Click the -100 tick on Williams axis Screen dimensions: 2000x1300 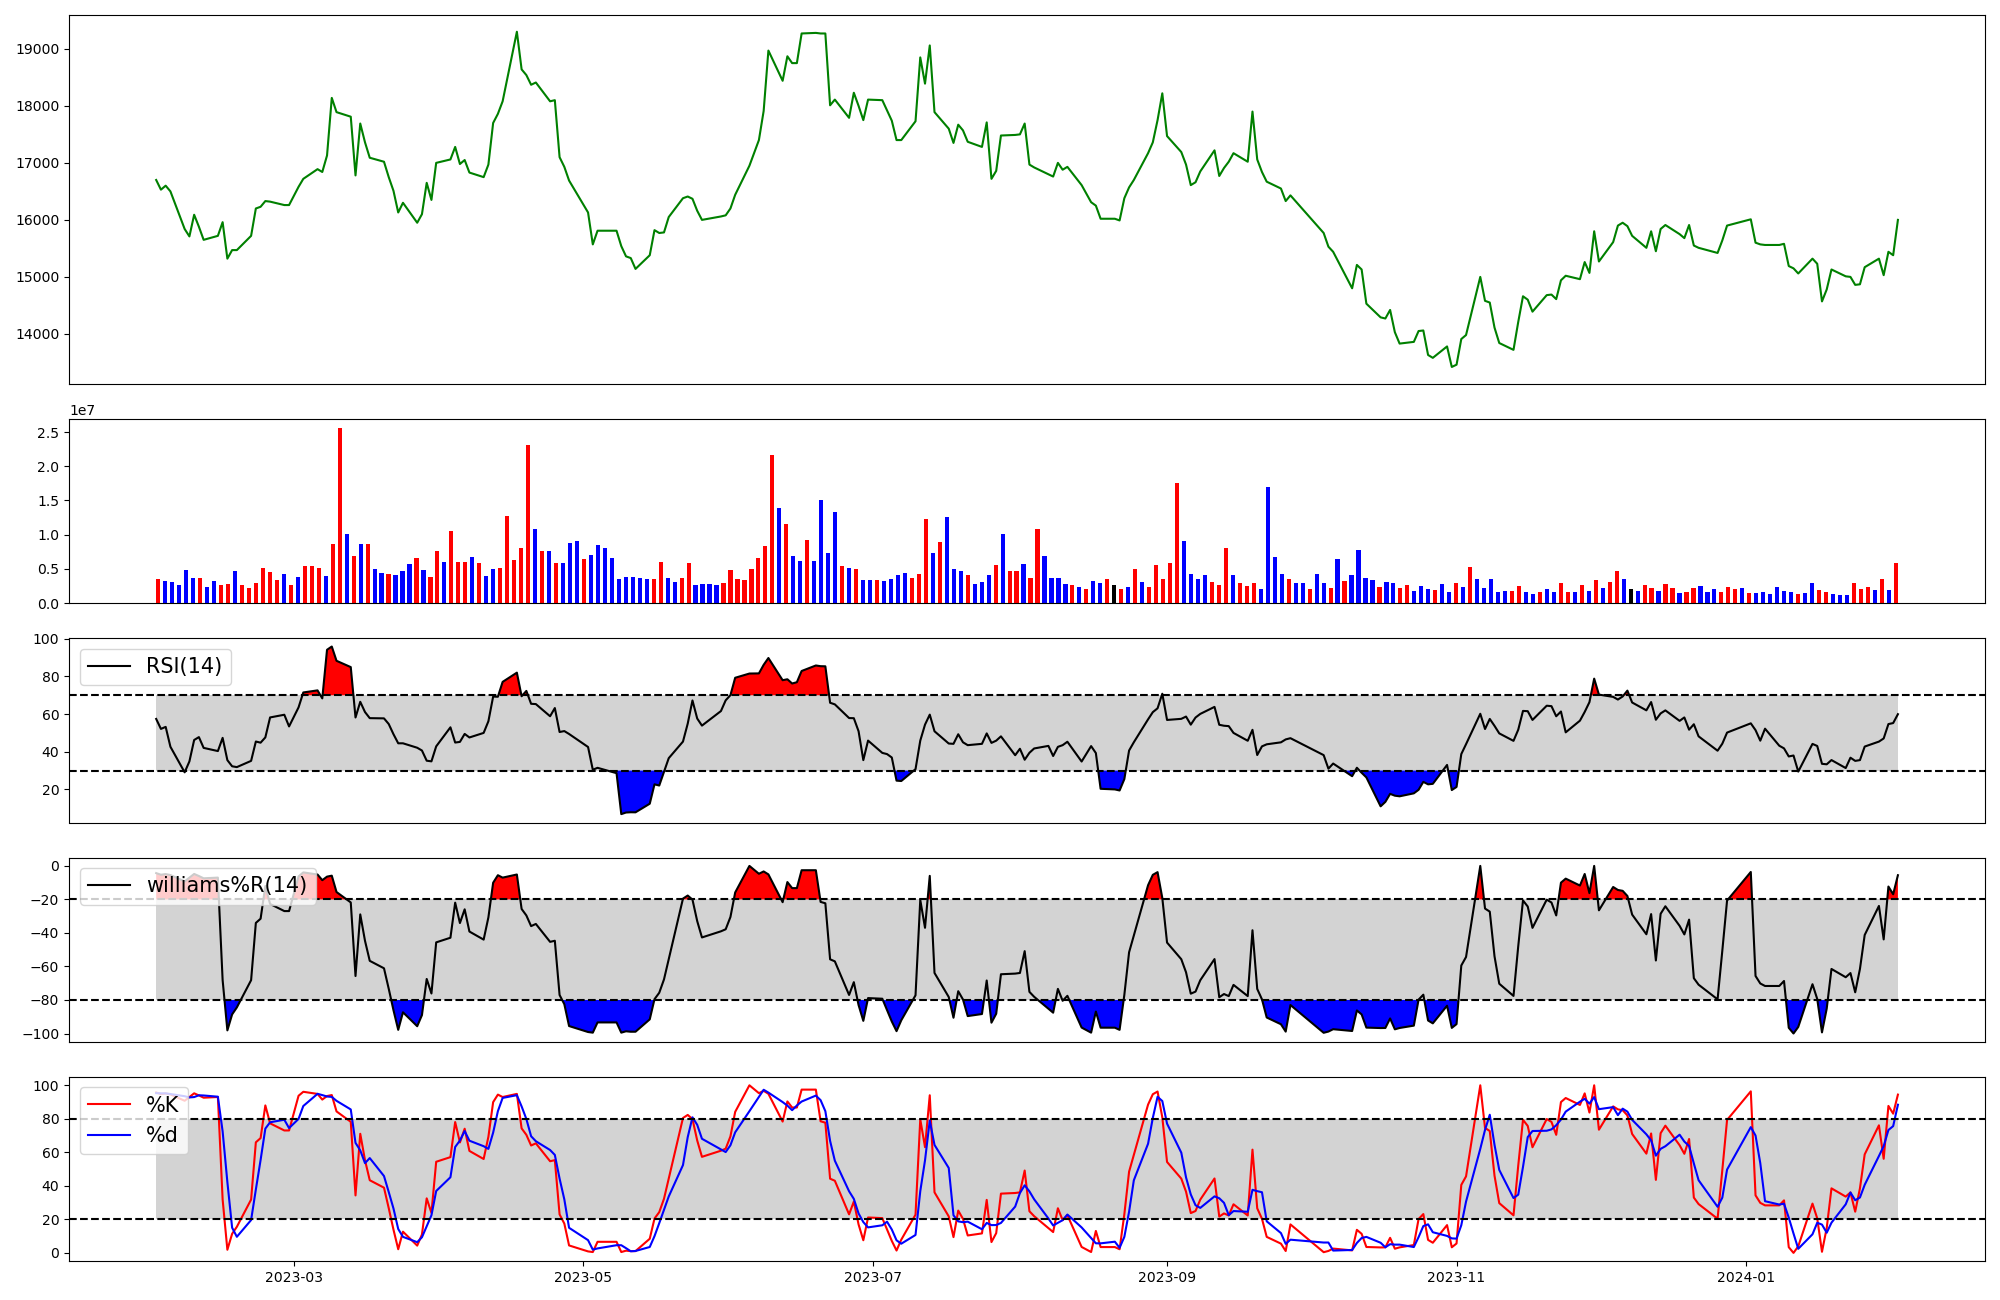[x=40, y=1034]
